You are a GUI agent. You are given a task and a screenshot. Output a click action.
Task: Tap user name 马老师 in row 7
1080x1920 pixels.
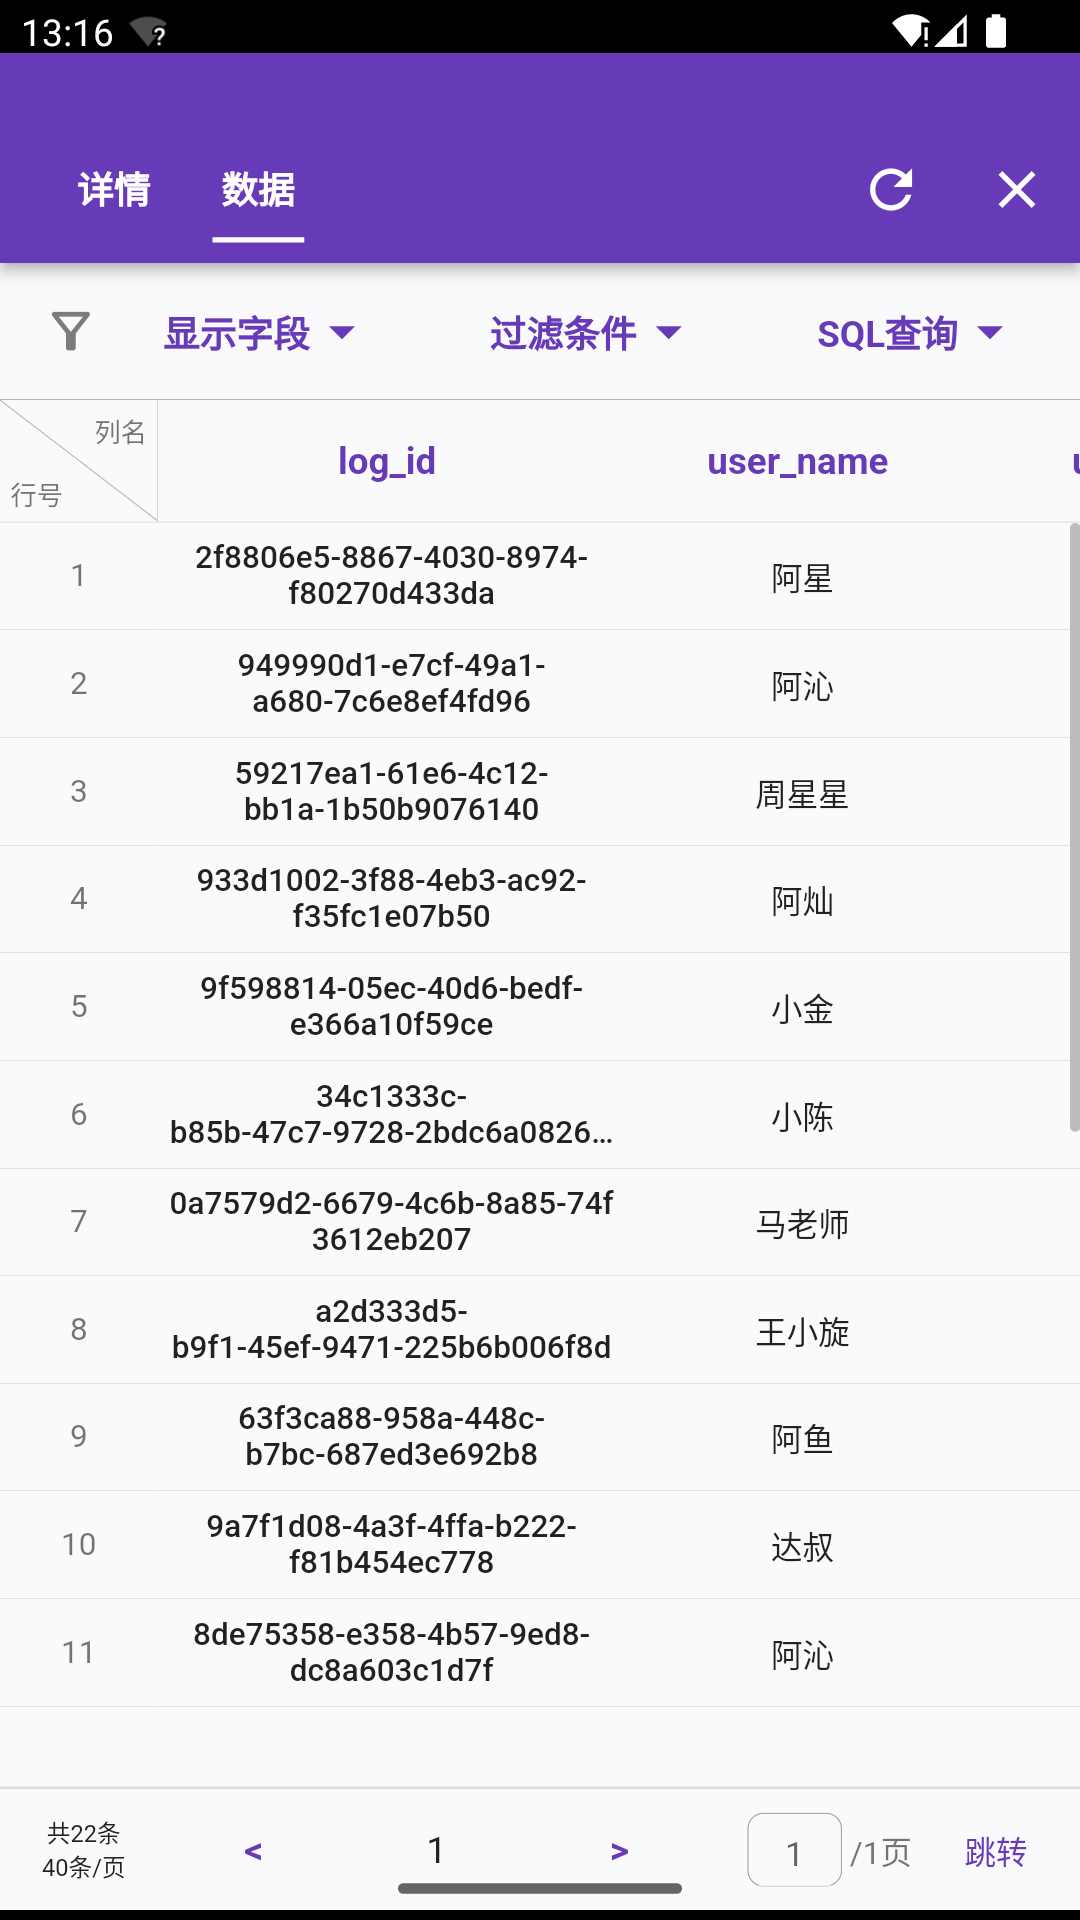(802, 1223)
